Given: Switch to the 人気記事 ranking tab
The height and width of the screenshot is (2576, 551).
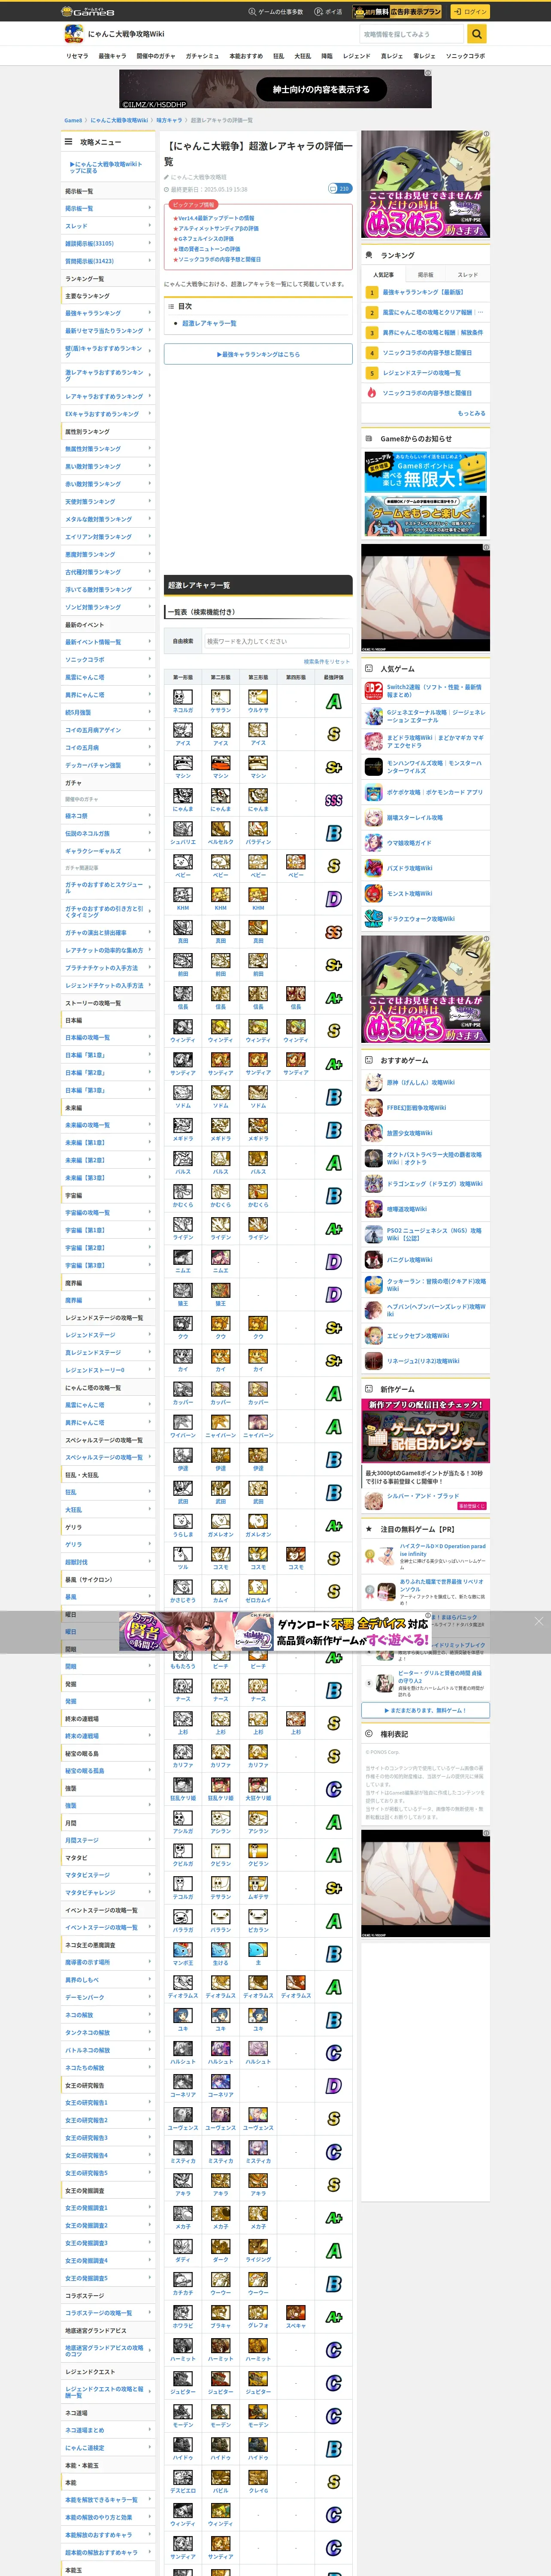Looking at the screenshot, I should pyautogui.click(x=383, y=274).
